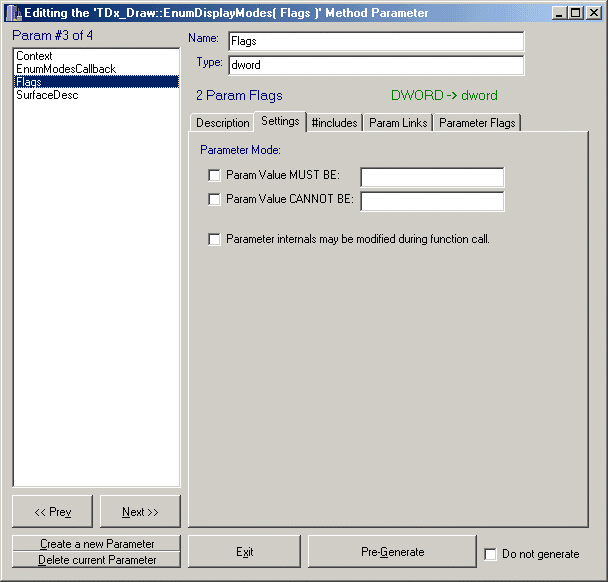608x582 pixels.
Task: Enable the Param Value MUST BE checkbox
Action: [214, 175]
